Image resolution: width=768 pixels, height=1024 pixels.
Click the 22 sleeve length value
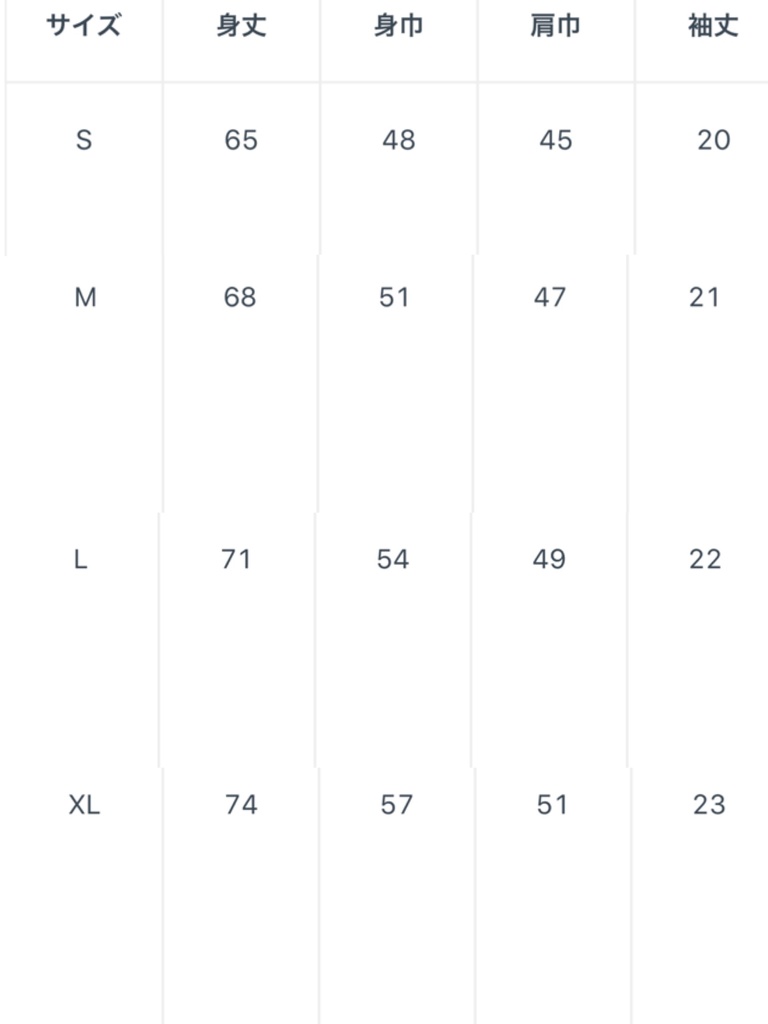point(705,560)
